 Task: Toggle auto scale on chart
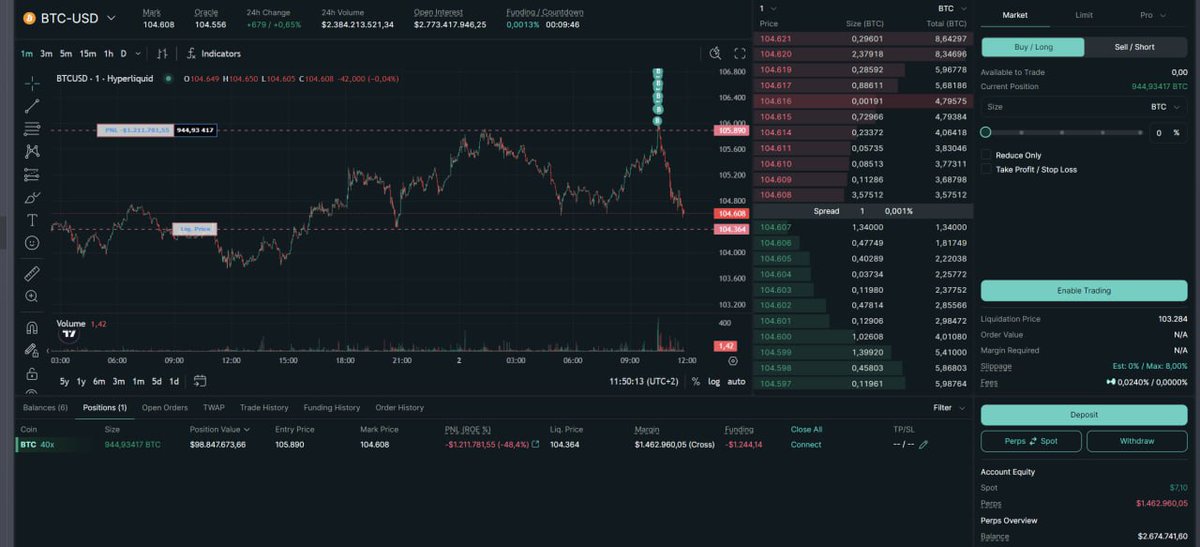pos(736,381)
